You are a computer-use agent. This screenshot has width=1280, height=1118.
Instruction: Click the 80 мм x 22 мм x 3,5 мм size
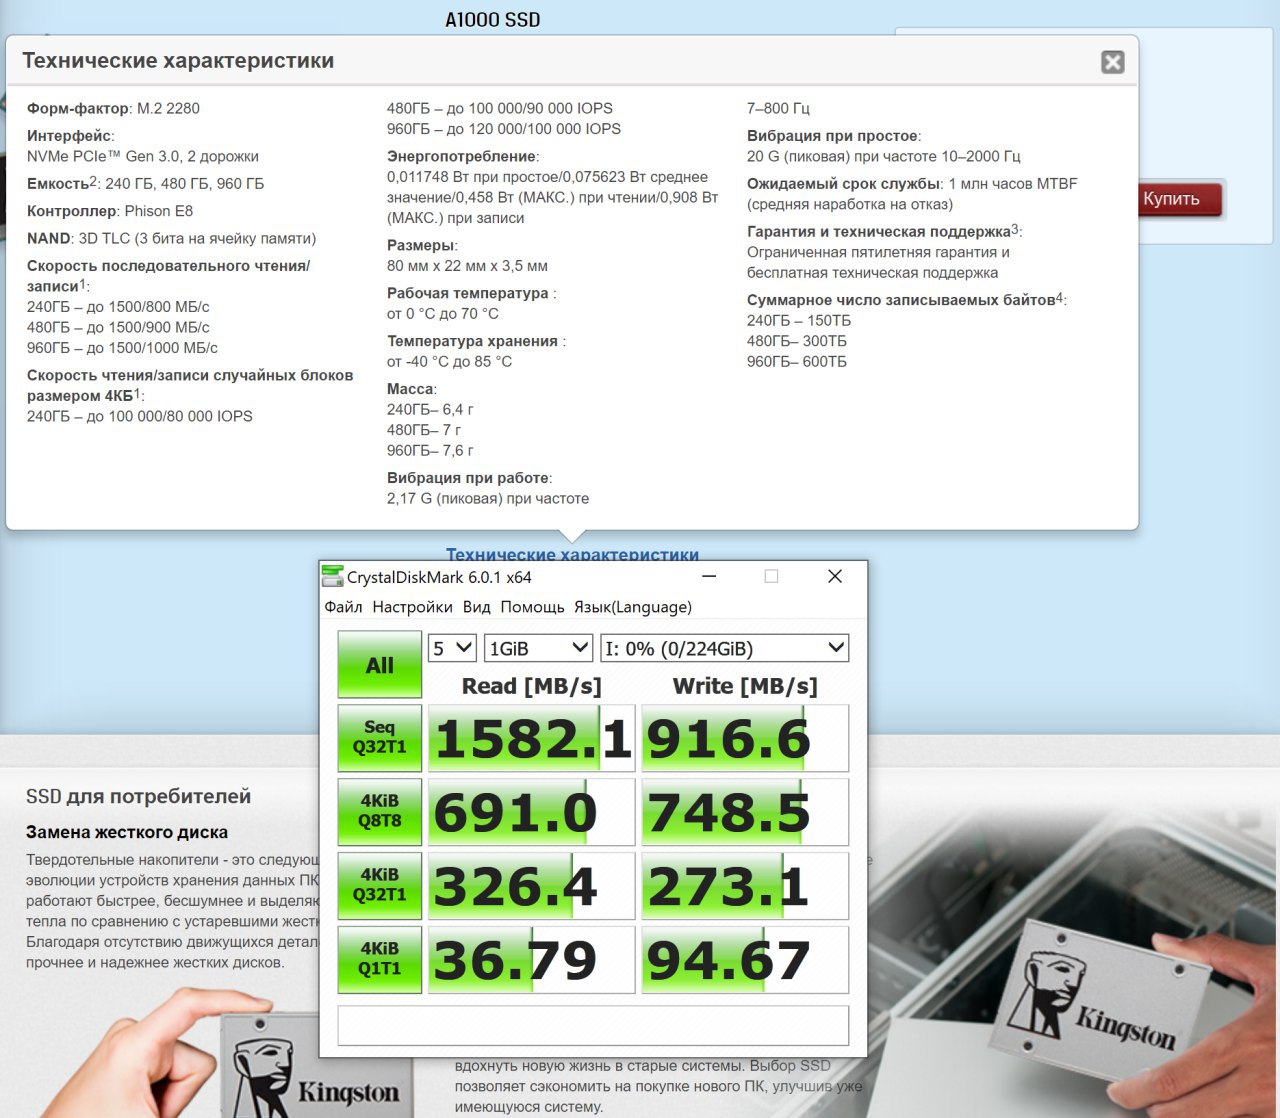point(467,266)
